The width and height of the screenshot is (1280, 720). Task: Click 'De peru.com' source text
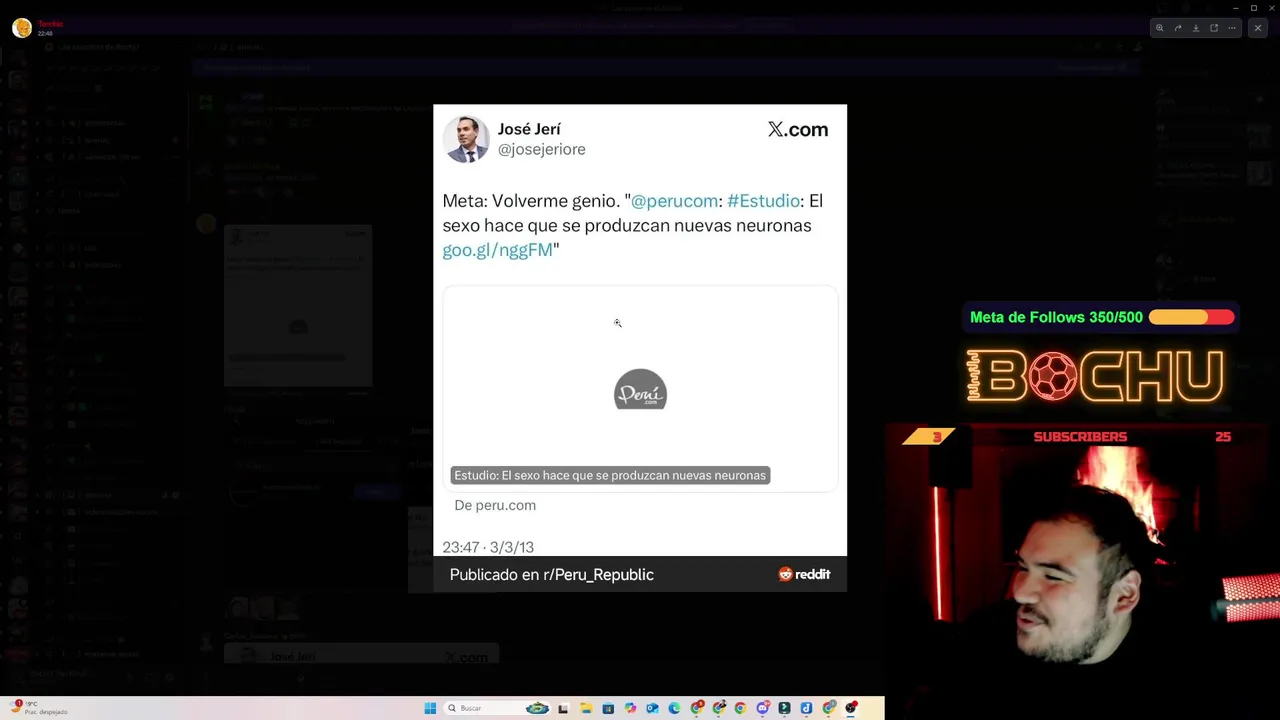point(495,505)
